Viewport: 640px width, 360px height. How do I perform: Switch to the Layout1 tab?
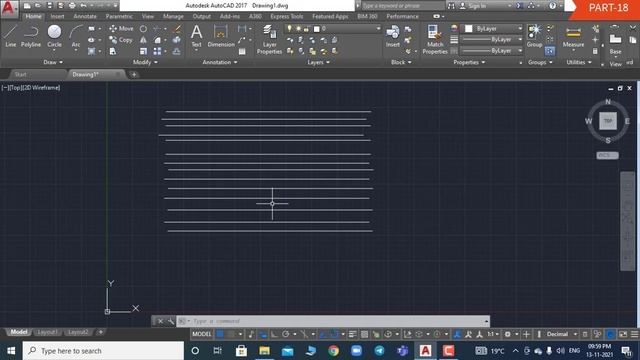(47, 332)
